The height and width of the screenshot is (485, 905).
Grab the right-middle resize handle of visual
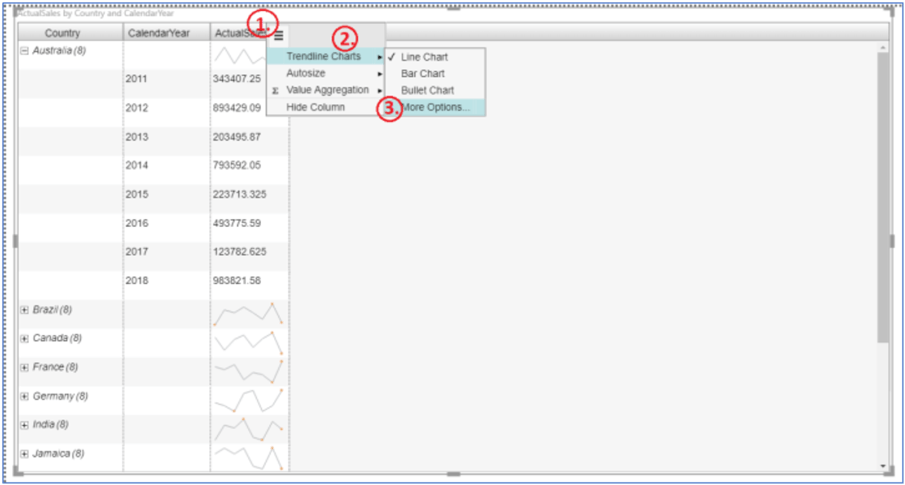point(892,241)
